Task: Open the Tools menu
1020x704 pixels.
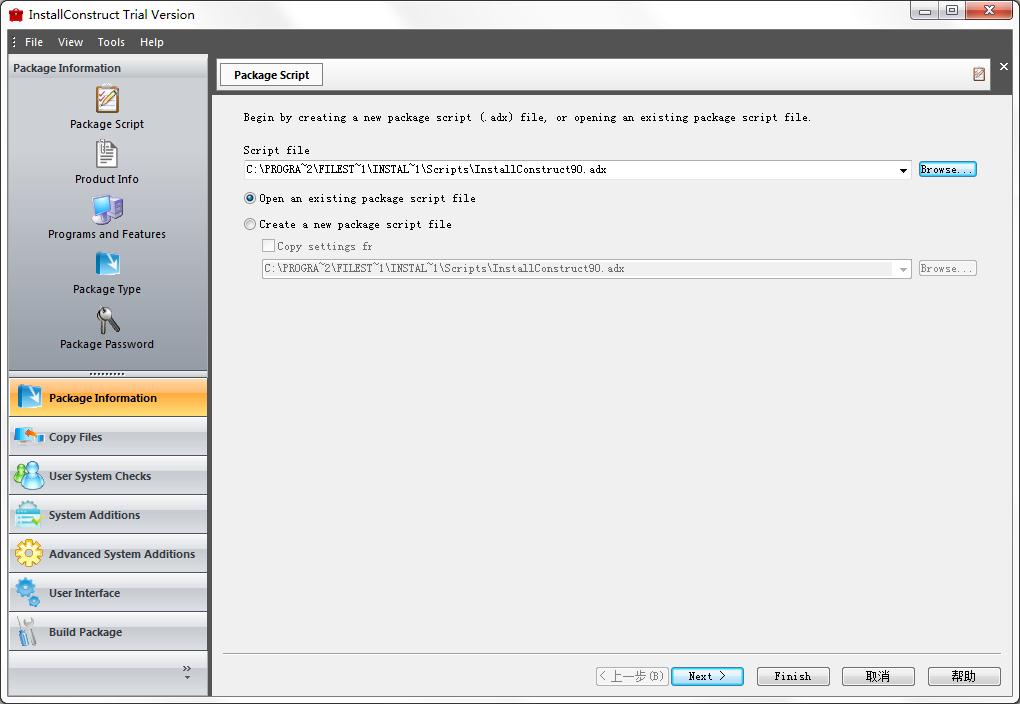Action: (x=110, y=42)
